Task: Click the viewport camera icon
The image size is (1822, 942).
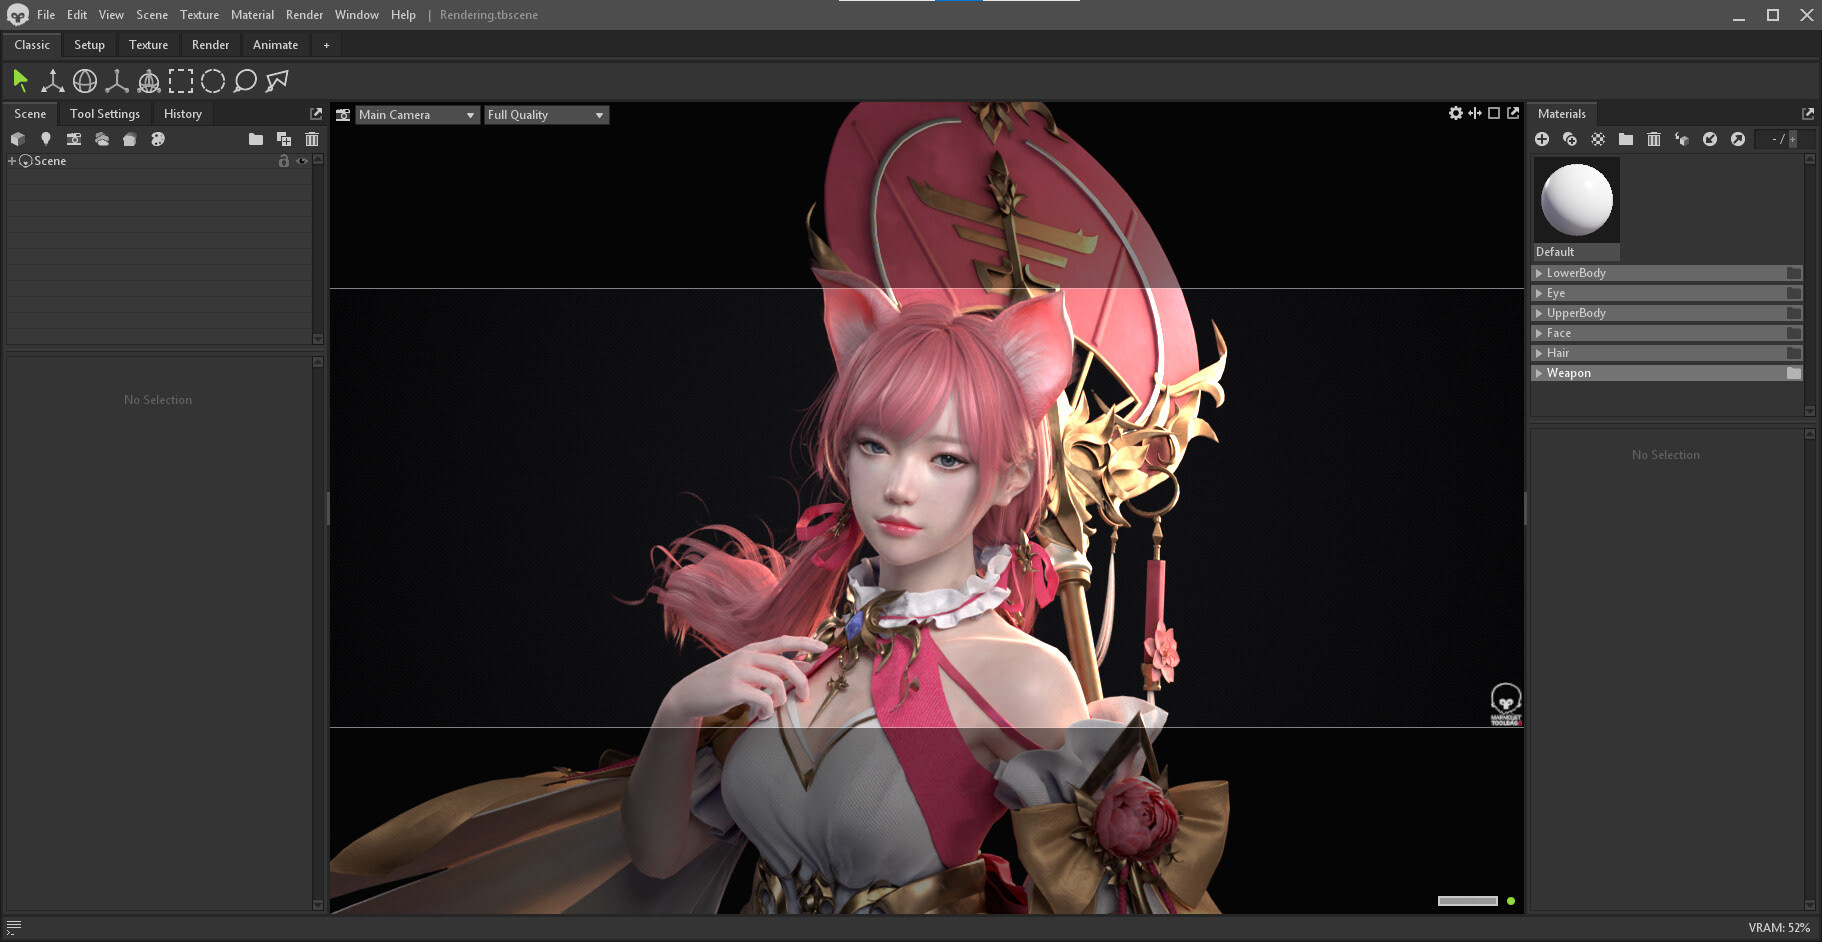Action: [x=343, y=115]
